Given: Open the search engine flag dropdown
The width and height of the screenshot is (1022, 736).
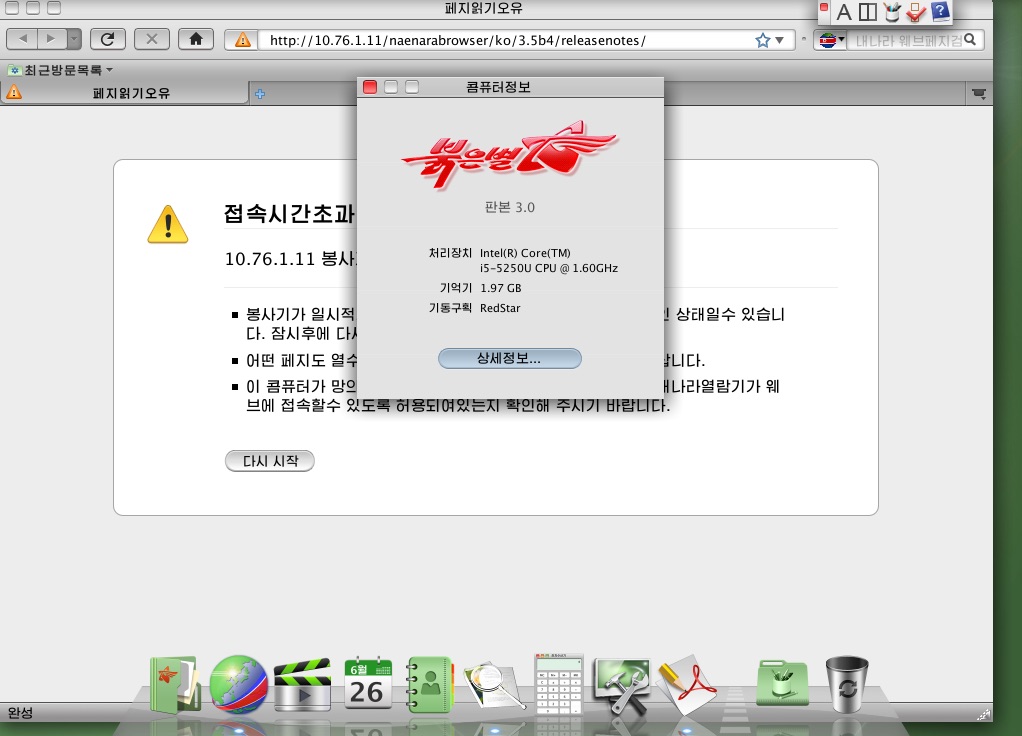Looking at the screenshot, I should click(829, 40).
